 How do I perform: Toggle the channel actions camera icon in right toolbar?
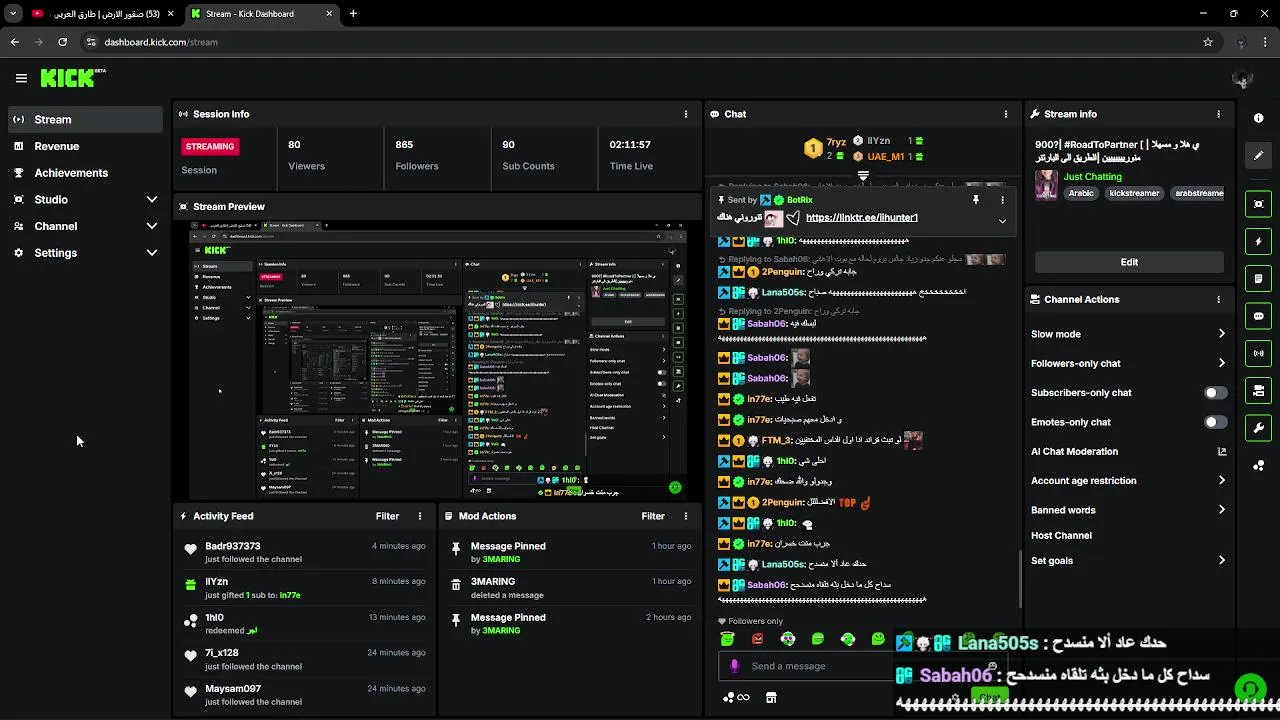1258,390
